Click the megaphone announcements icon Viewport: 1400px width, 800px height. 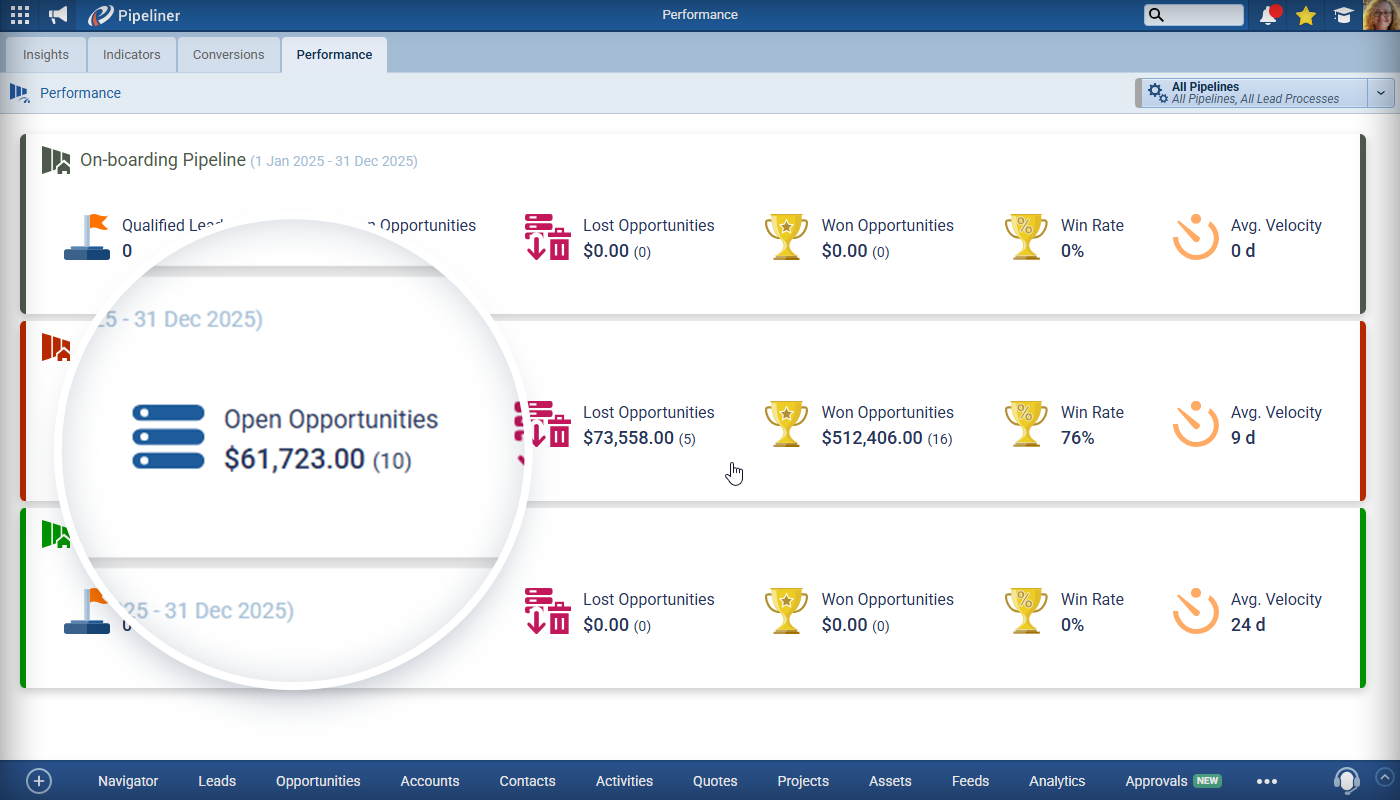pyautogui.click(x=59, y=15)
